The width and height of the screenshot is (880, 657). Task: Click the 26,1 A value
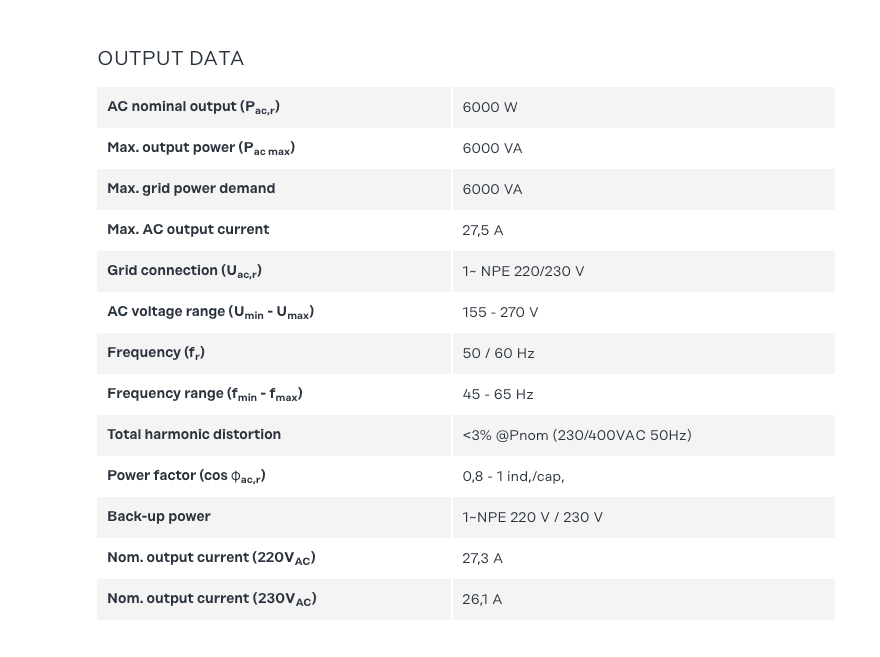482,600
